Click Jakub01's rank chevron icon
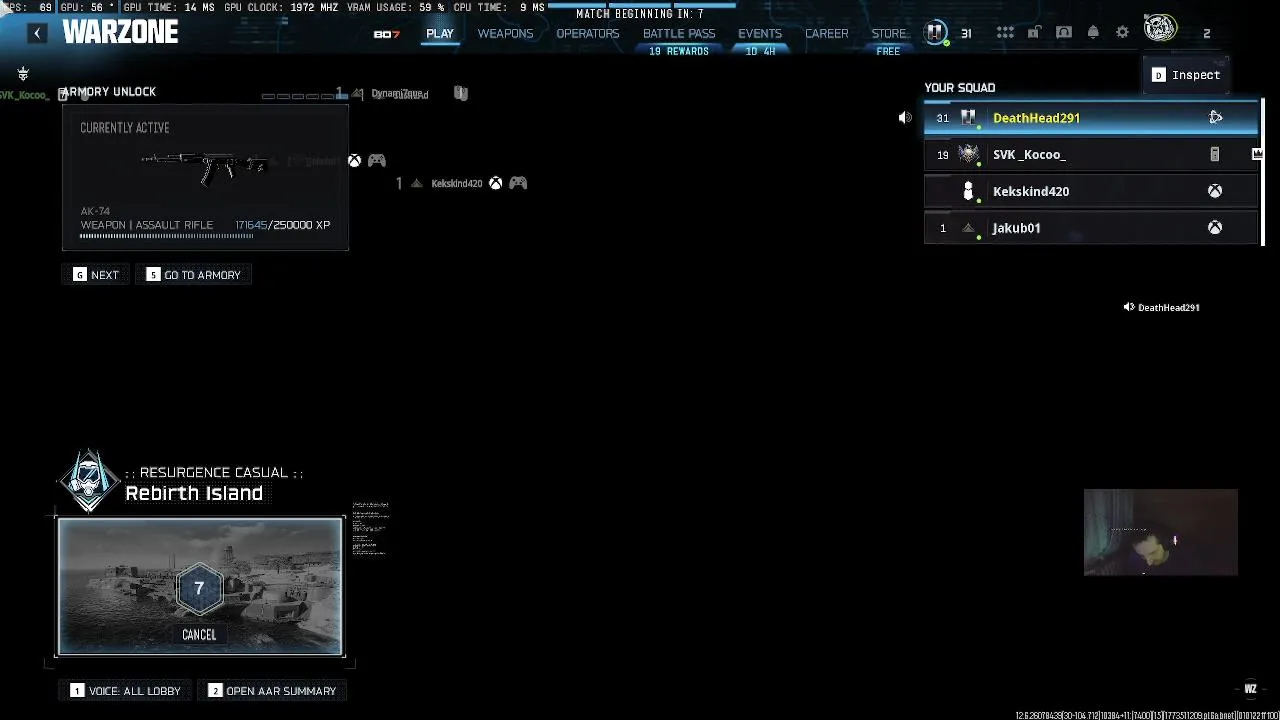The height and width of the screenshot is (720, 1280). click(968, 229)
